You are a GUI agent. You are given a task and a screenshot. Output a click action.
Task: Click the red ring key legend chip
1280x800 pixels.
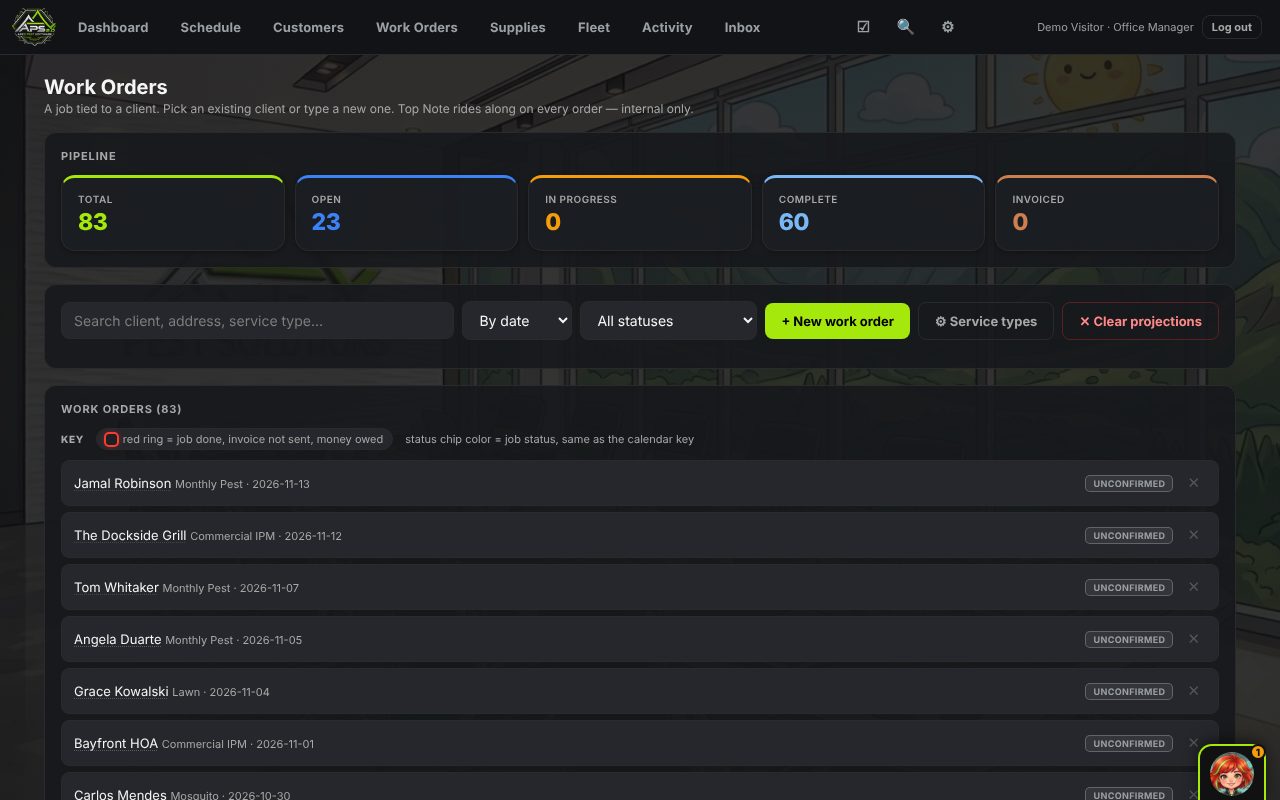click(244, 439)
